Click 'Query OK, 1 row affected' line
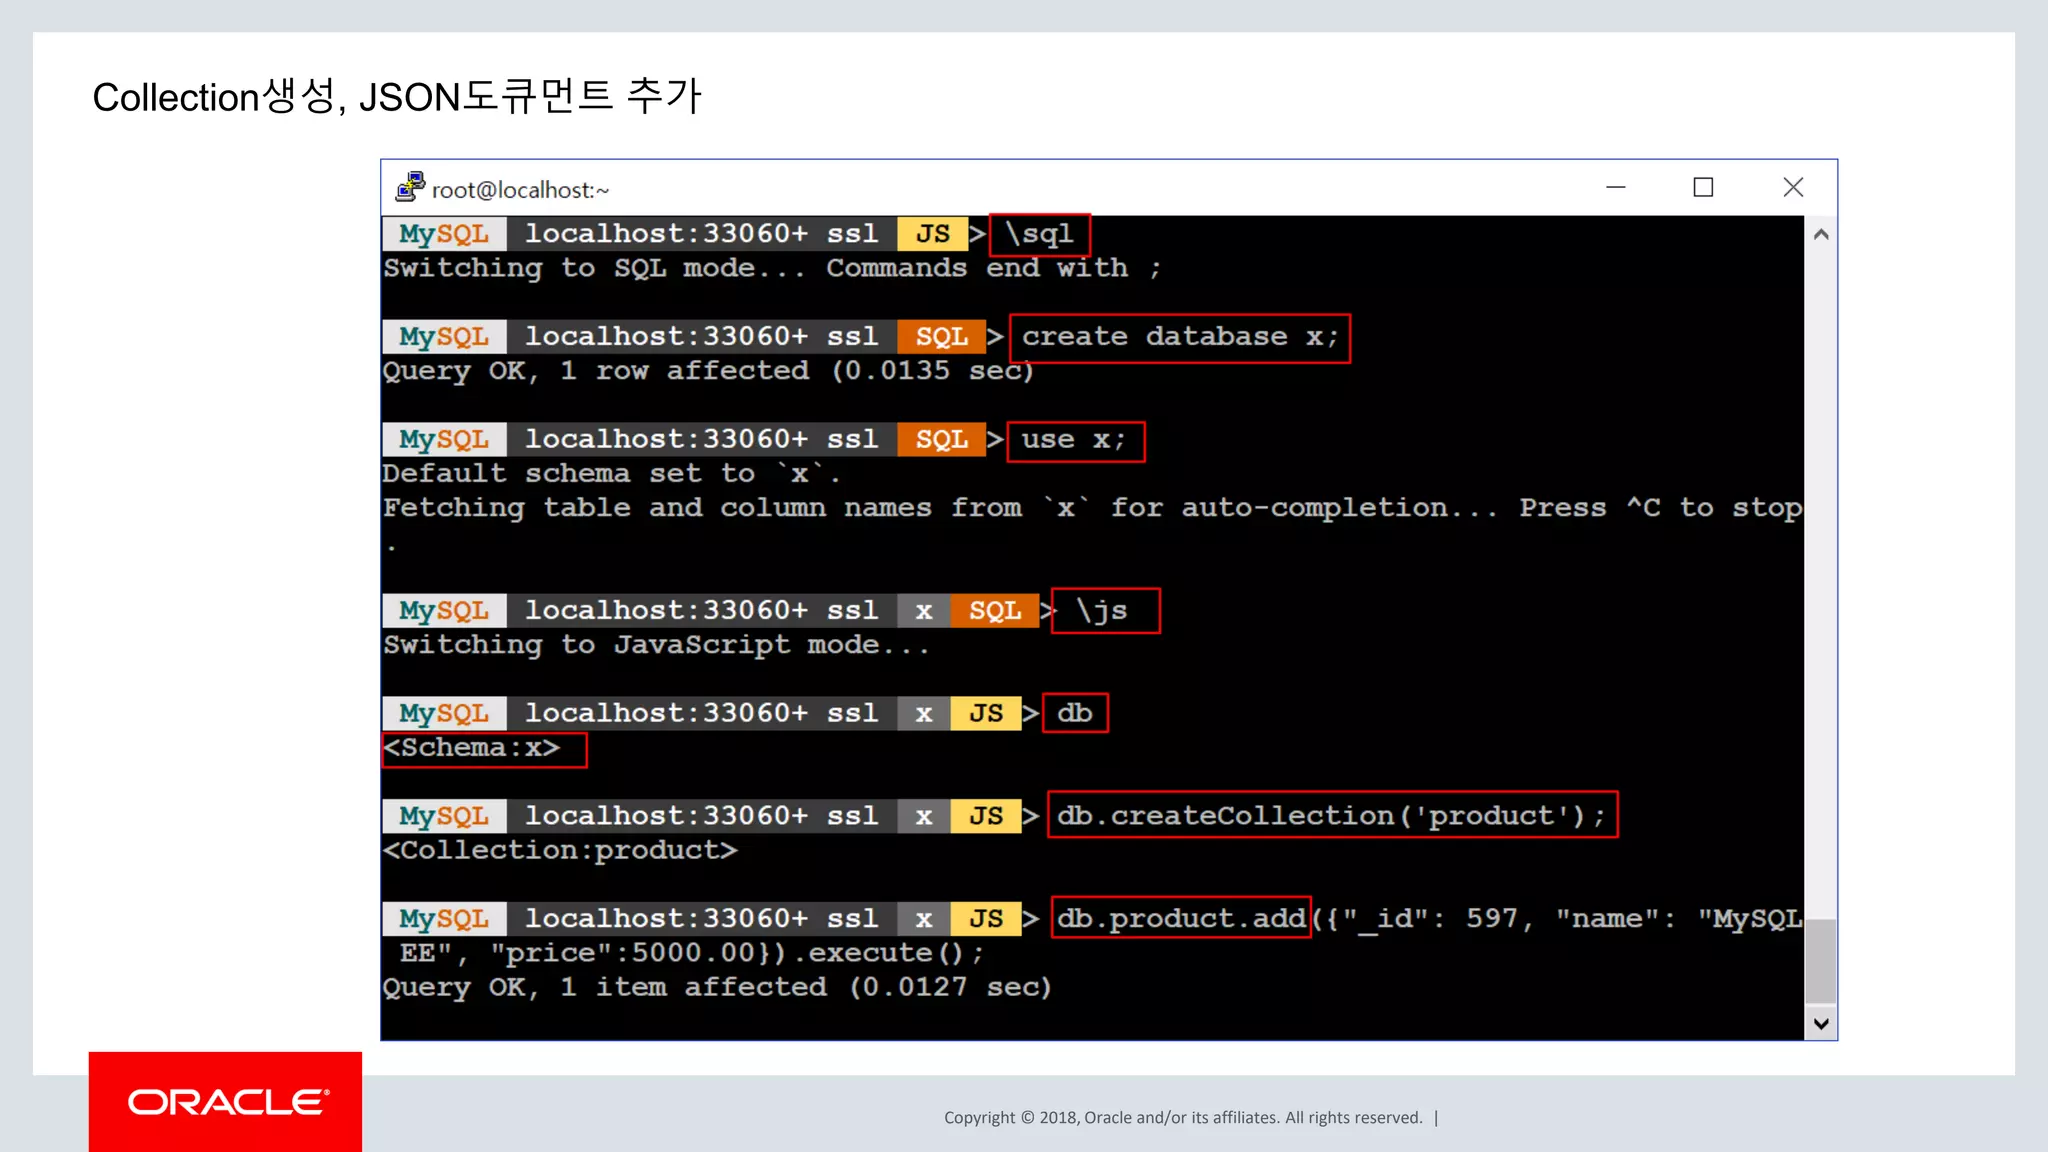The image size is (2048, 1152). coord(708,371)
